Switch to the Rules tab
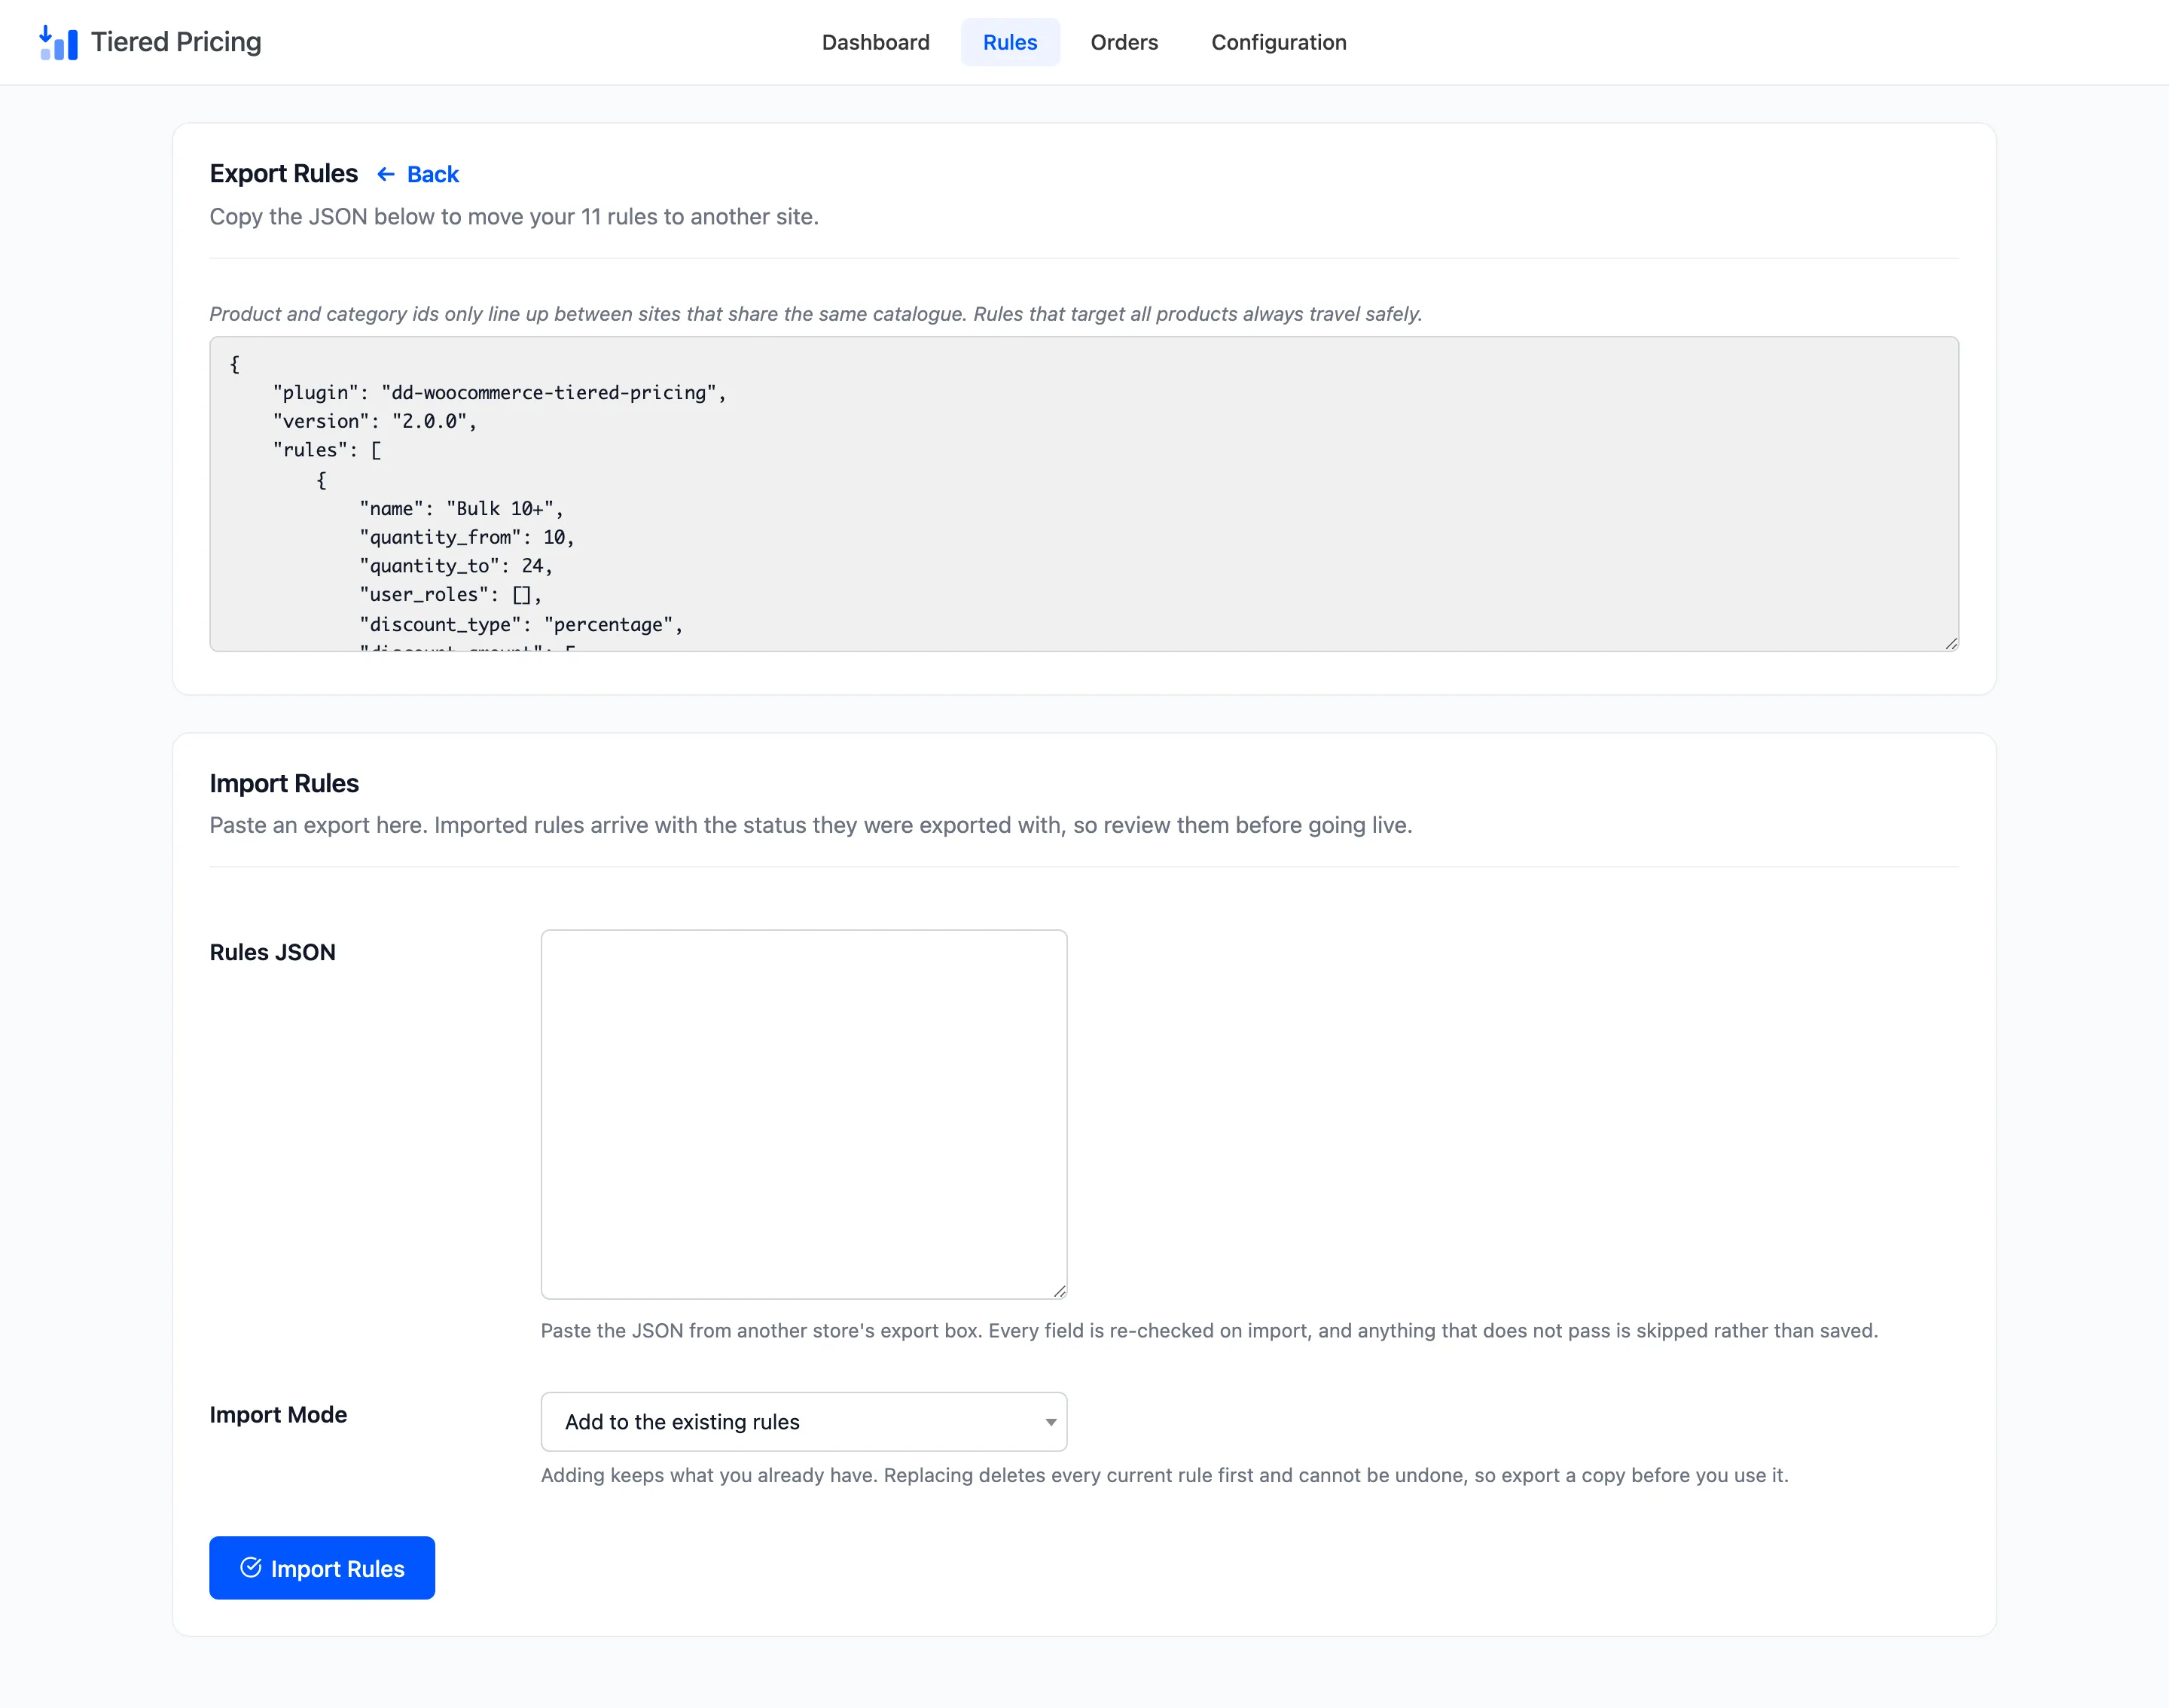The image size is (2169, 1708). (1010, 42)
